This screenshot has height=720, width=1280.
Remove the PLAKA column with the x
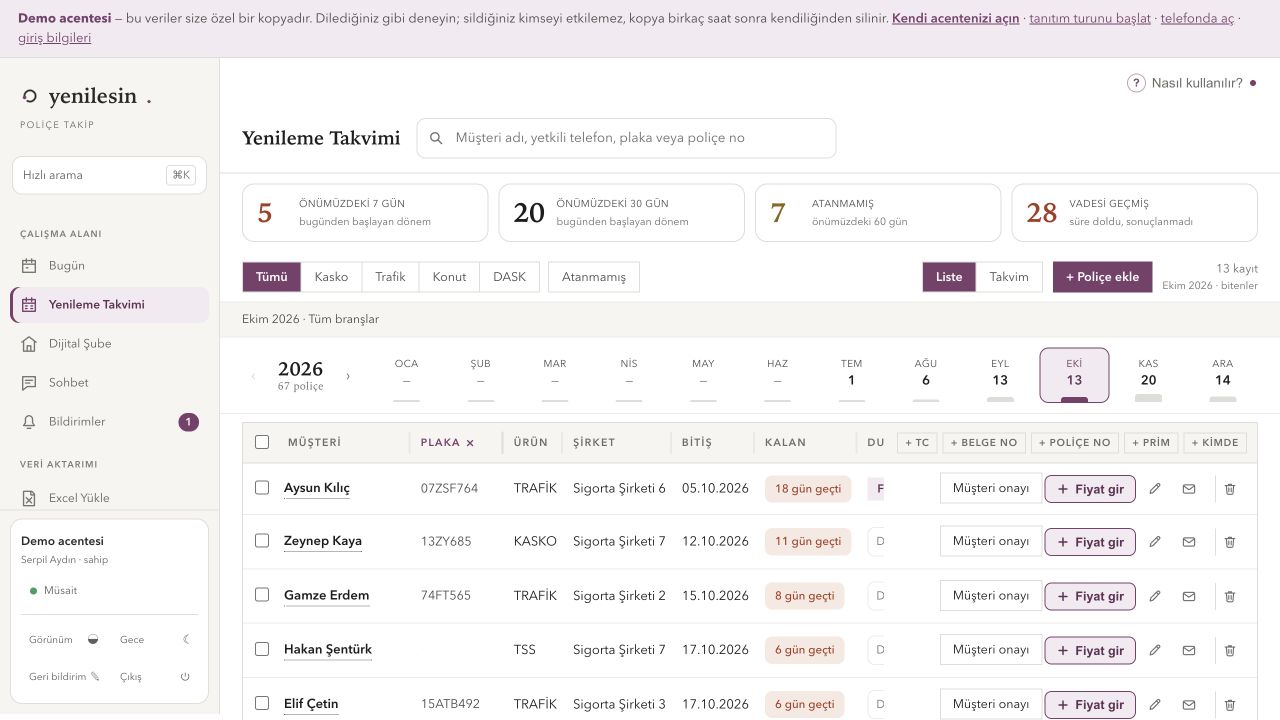tap(470, 443)
